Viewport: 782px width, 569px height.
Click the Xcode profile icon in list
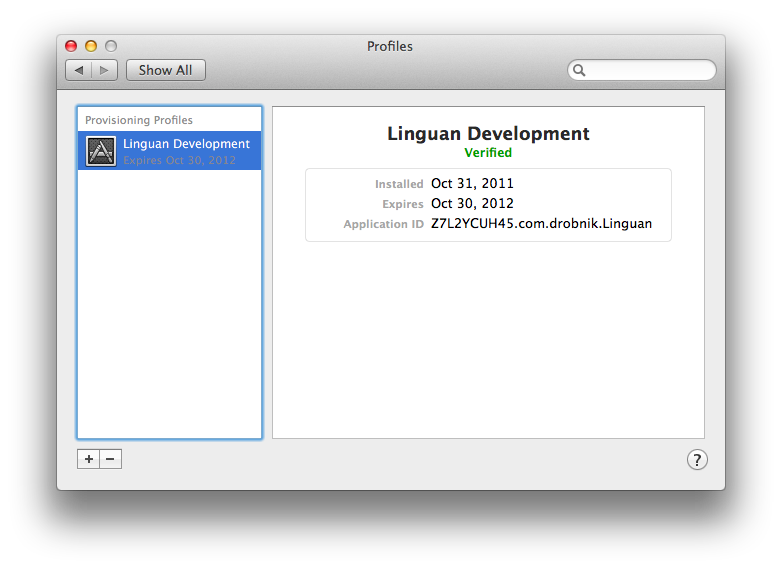101,151
